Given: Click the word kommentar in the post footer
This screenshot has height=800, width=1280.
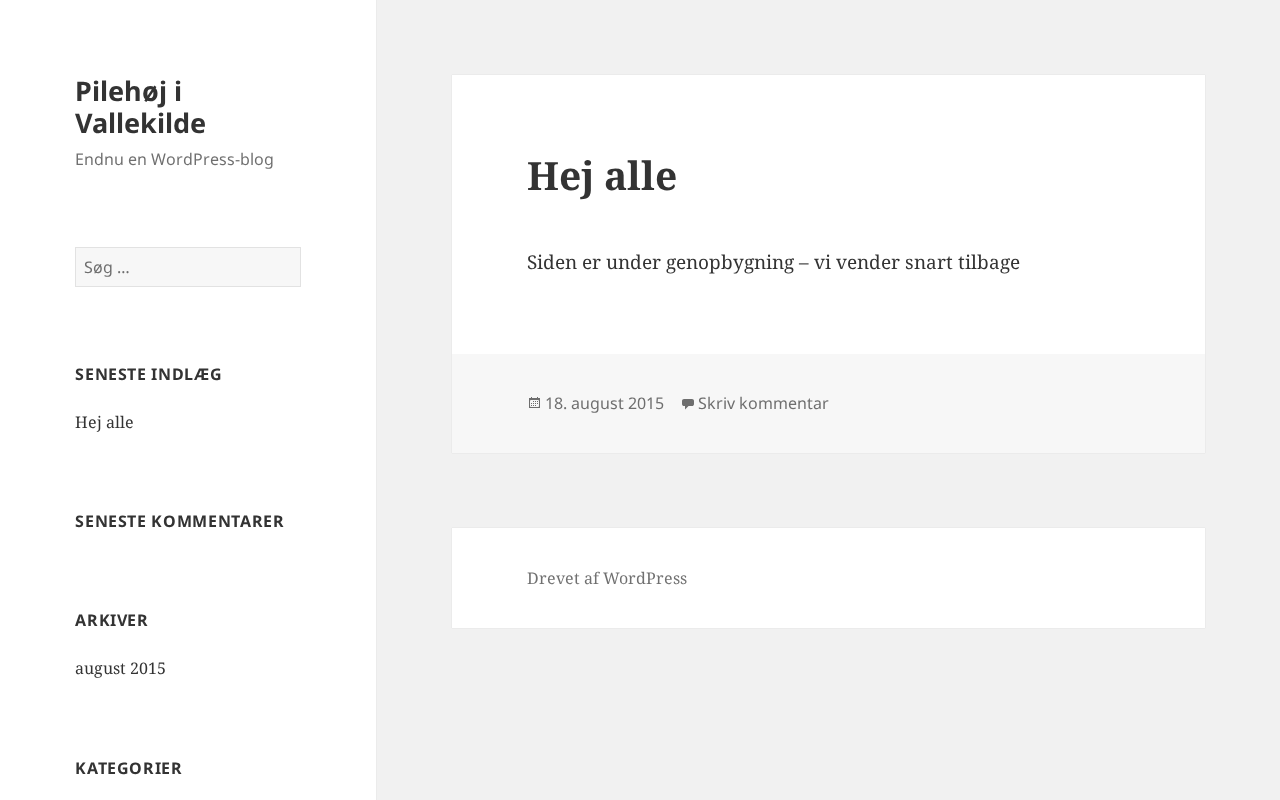Looking at the screenshot, I should click(783, 403).
